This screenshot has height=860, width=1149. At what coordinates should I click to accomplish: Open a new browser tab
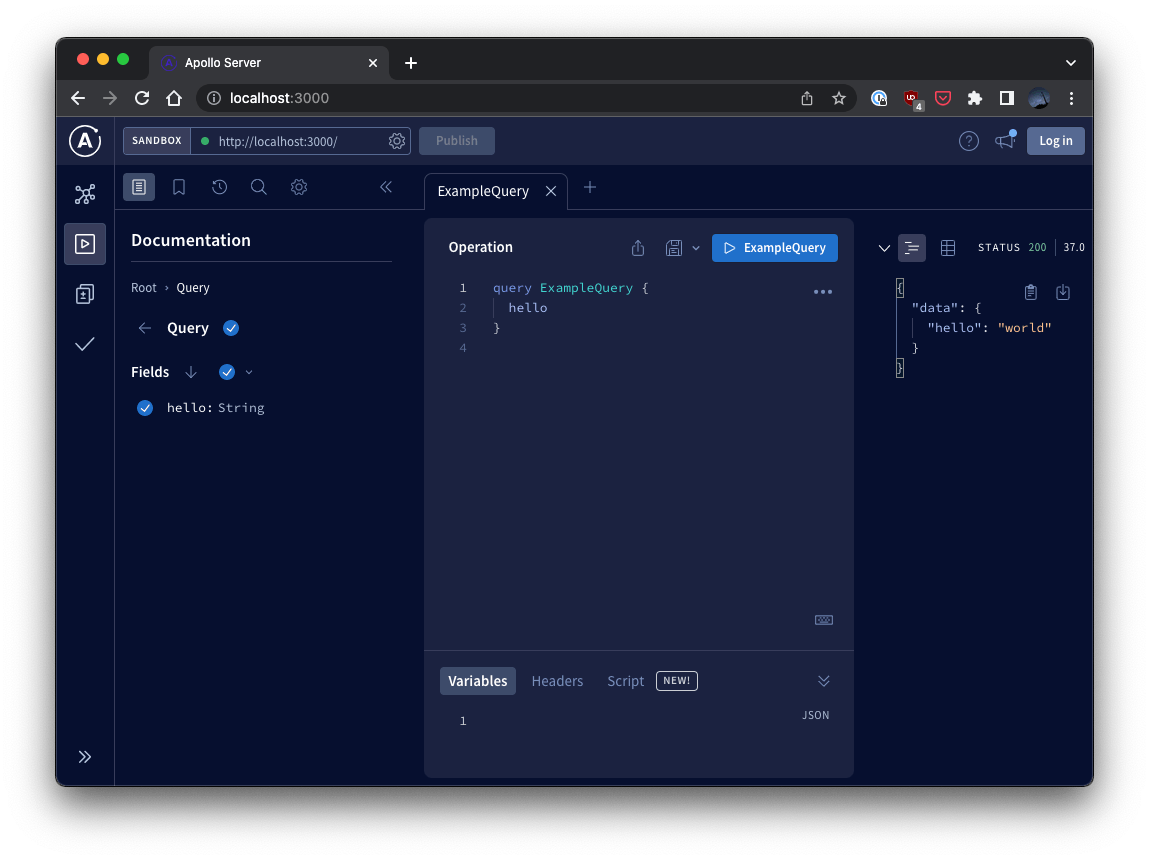(411, 63)
